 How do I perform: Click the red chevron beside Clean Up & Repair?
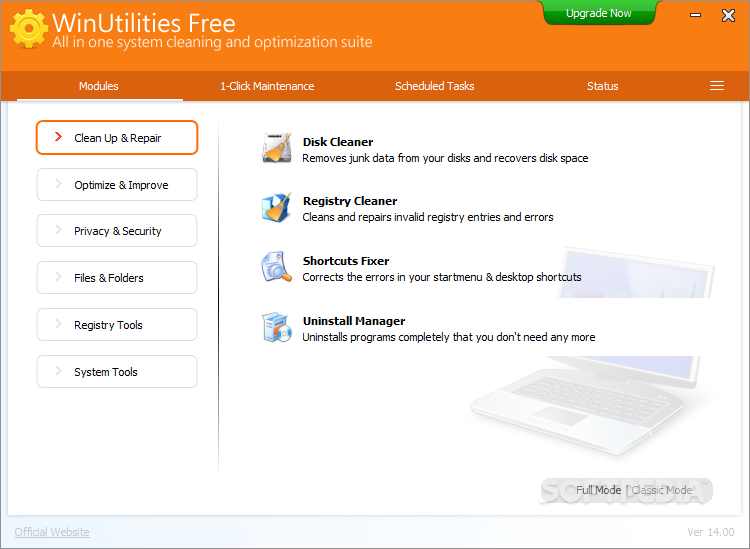pos(58,137)
